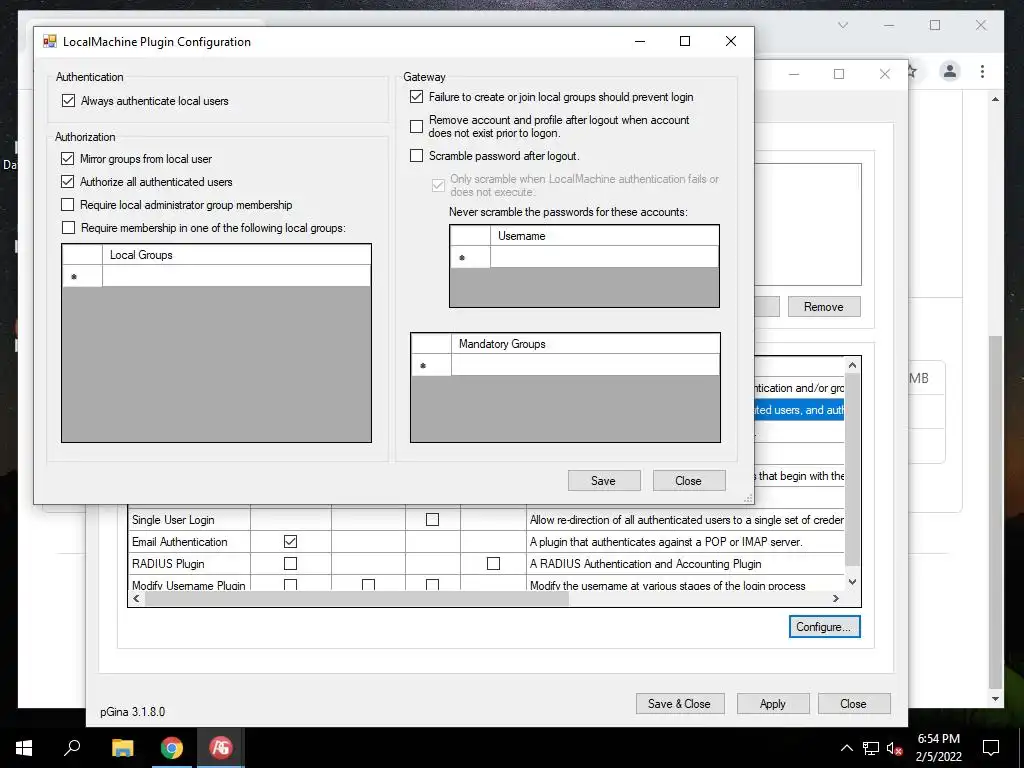Image resolution: width=1024 pixels, height=768 pixels.
Task: Open Chrome profile avatar icon
Action: click(950, 71)
